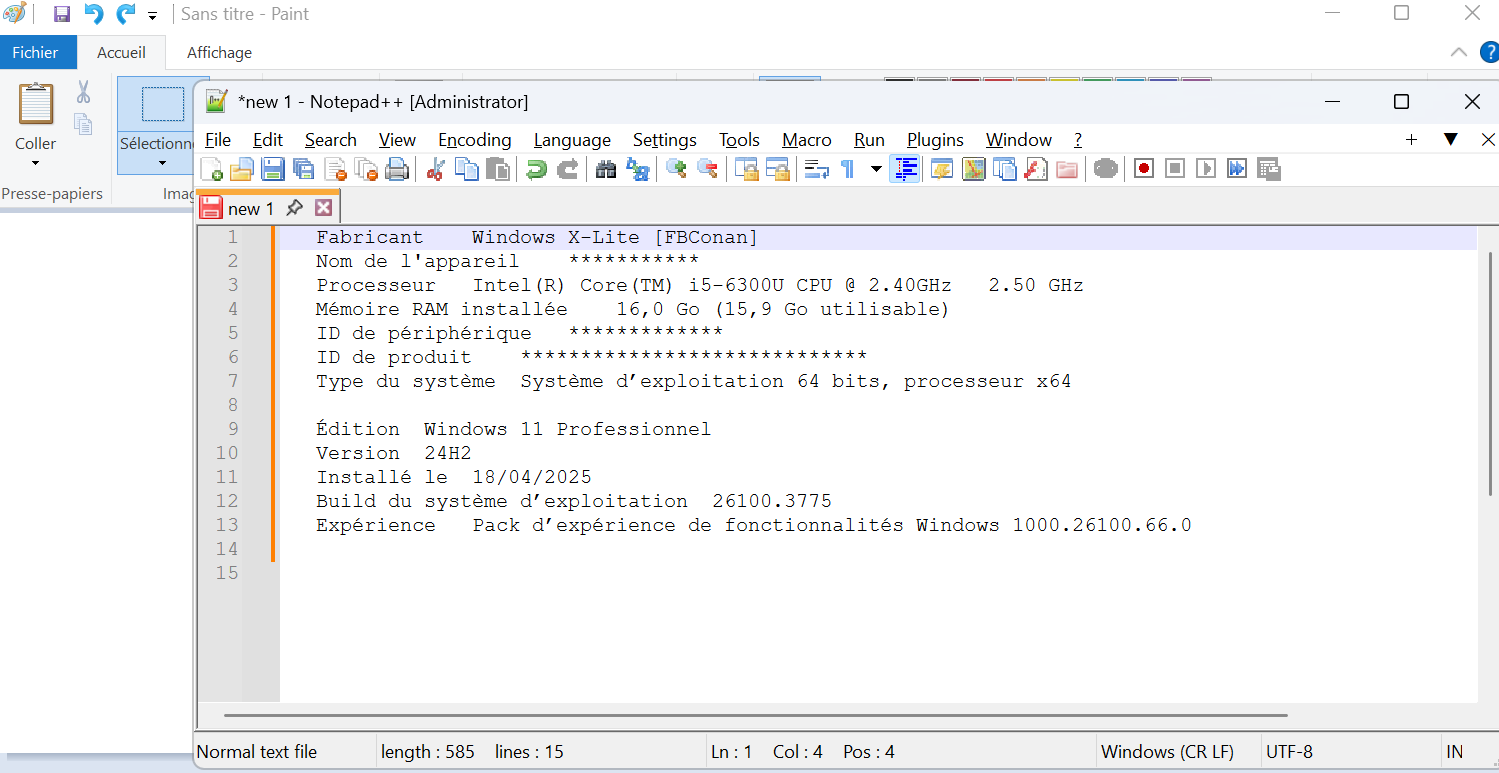The width and height of the screenshot is (1499, 773).
Task: Open Find with the binoculars icon
Action: tap(606, 169)
